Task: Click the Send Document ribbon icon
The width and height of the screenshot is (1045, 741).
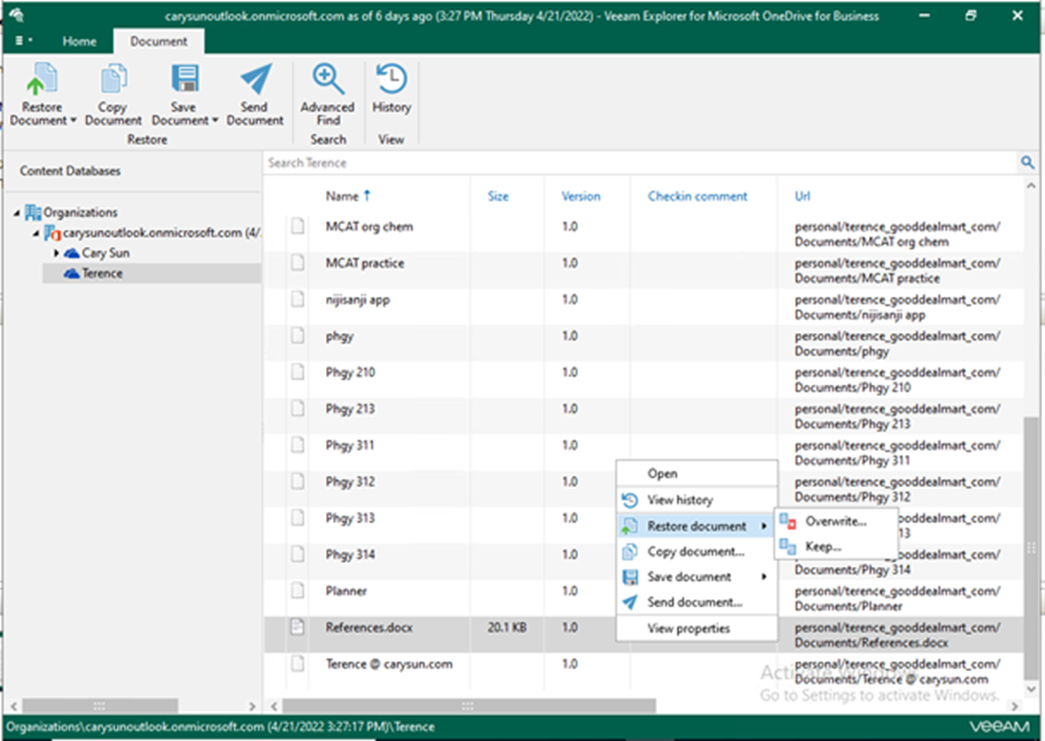Action: [256, 79]
